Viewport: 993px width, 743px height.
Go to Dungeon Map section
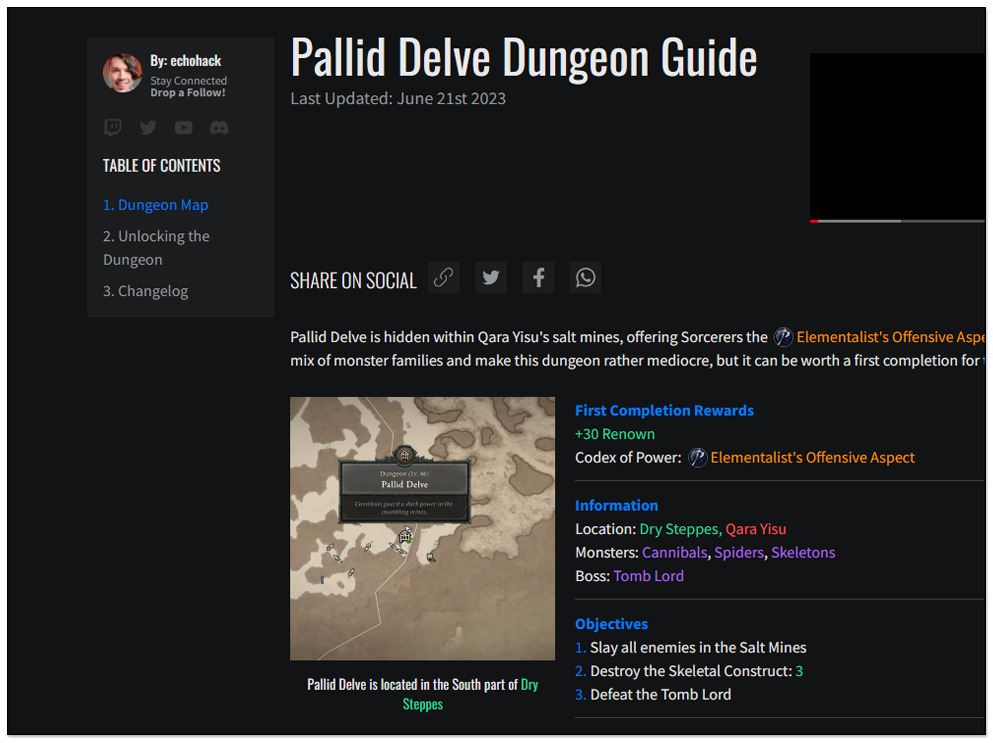(156, 205)
